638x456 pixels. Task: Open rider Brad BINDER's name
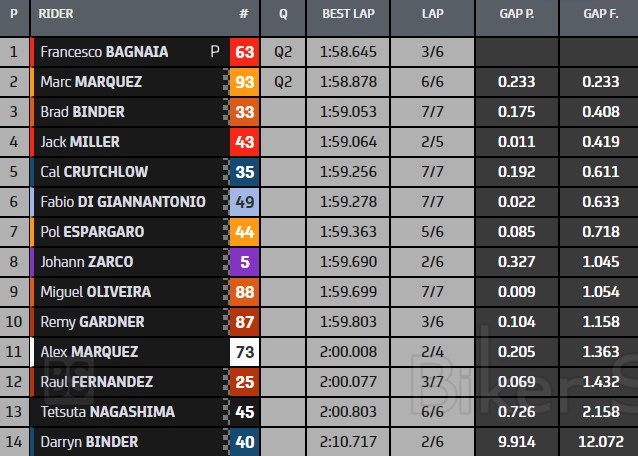(x=82, y=112)
